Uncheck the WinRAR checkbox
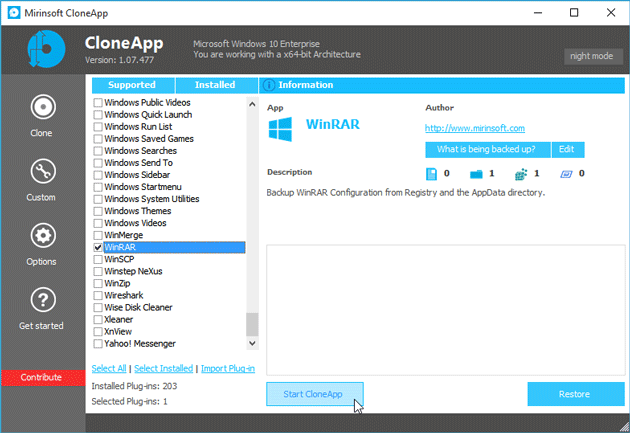Screen dimensions: 630x433 [x=98, y=247]
